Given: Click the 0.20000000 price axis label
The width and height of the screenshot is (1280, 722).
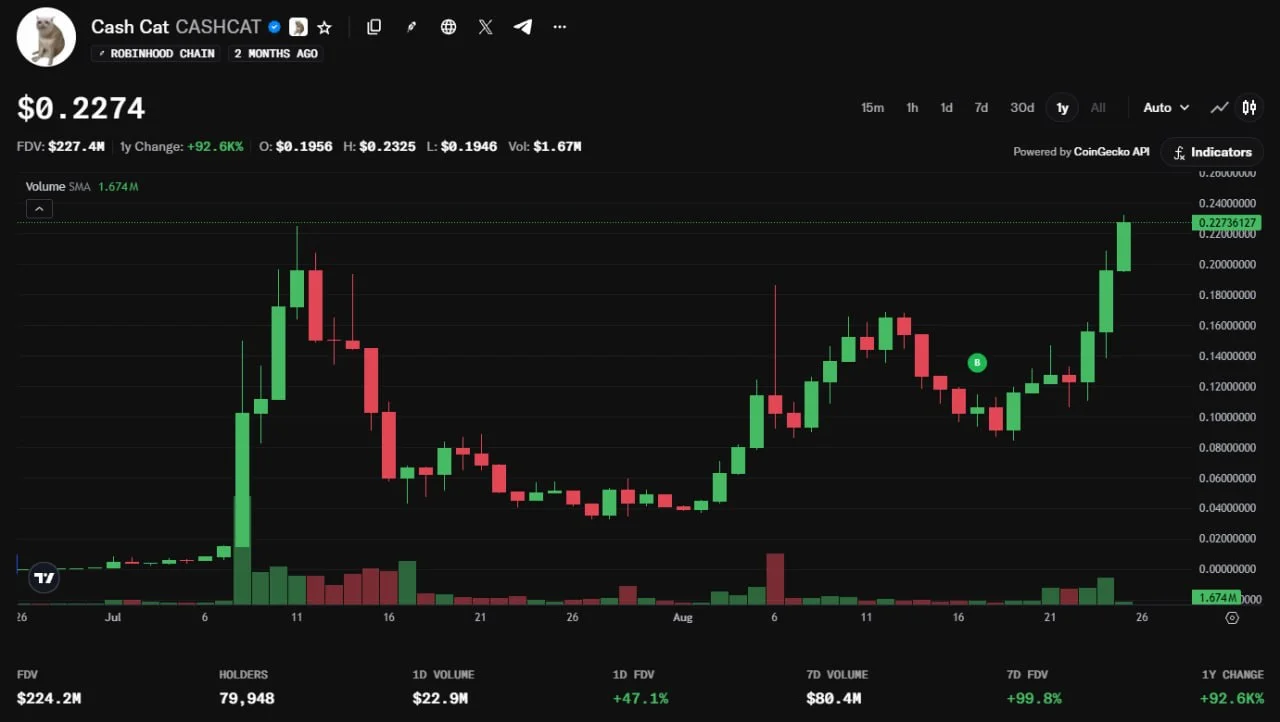Looking at the screenshot, I should coord(1225,264).
